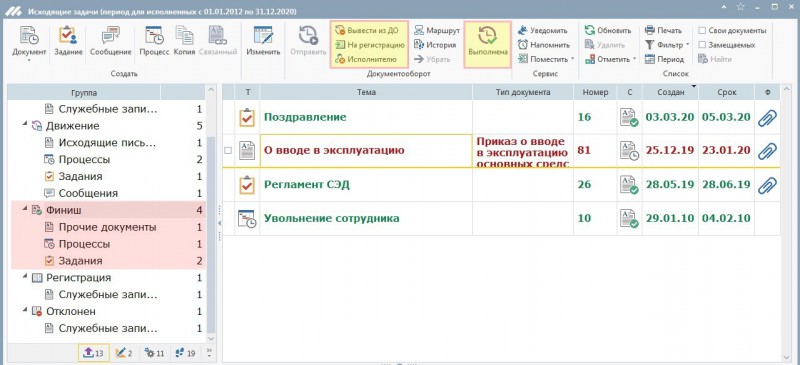Open the Поздравление task row
This screenshot has width=800, height=365.
point(501,117)
